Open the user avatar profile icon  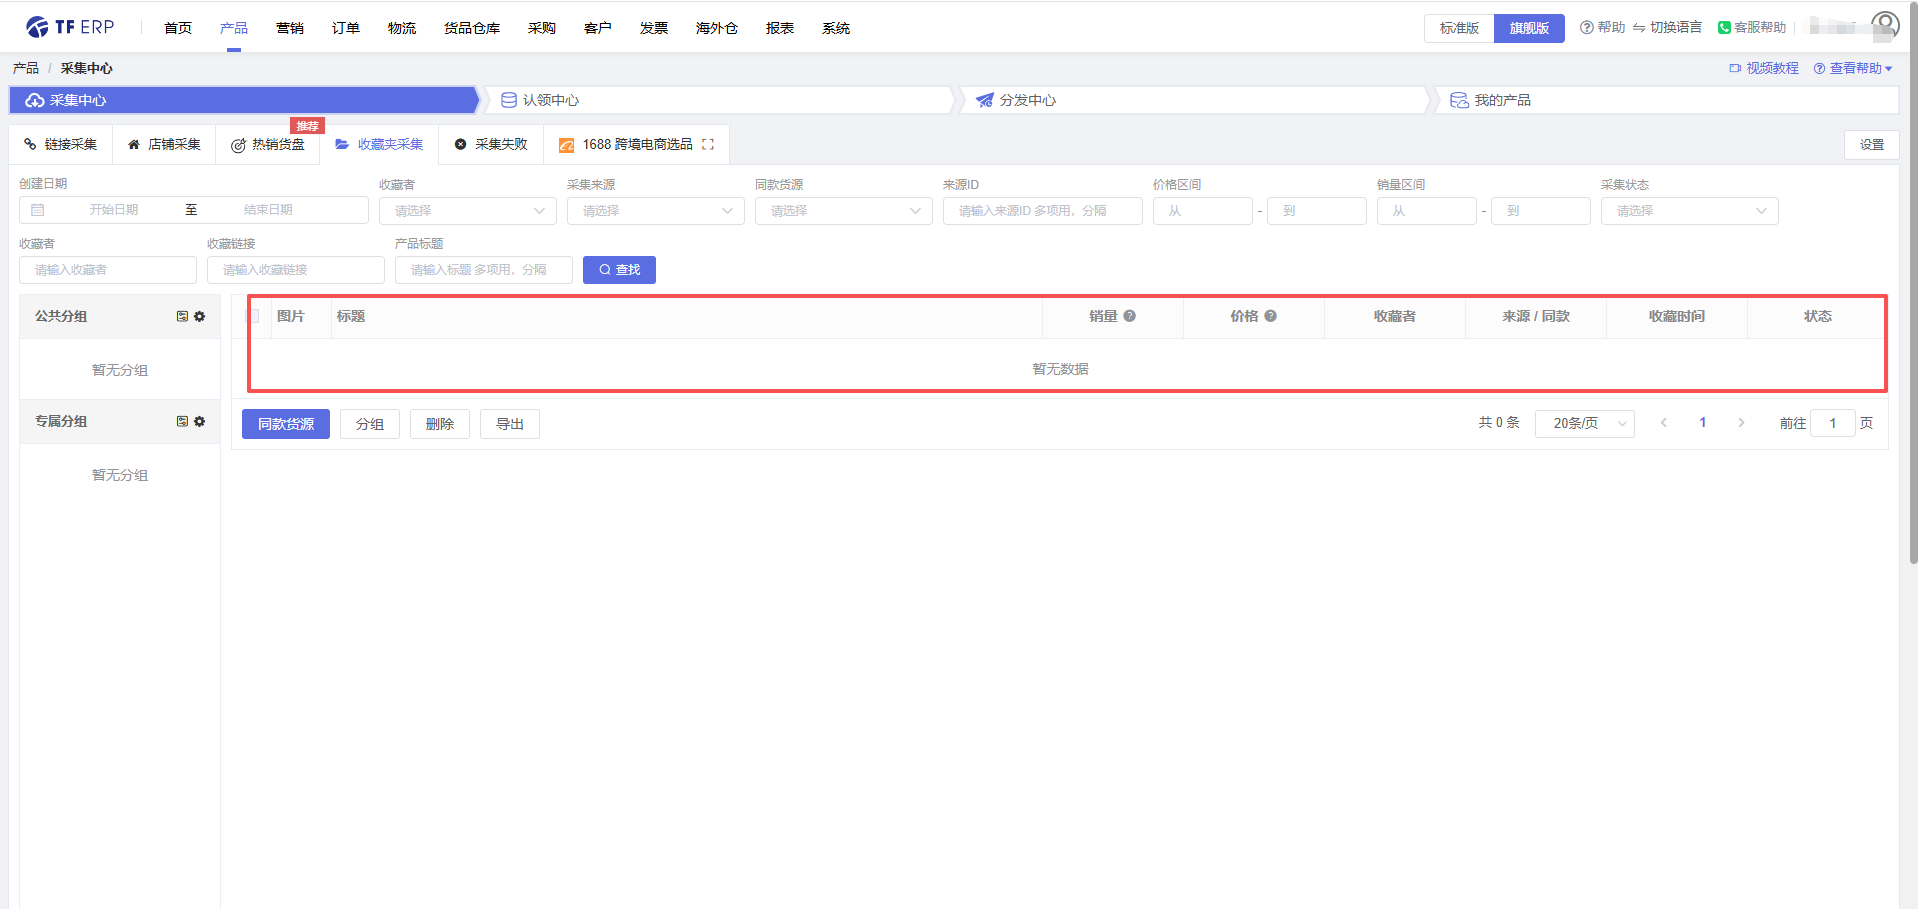coord(1884,25)
